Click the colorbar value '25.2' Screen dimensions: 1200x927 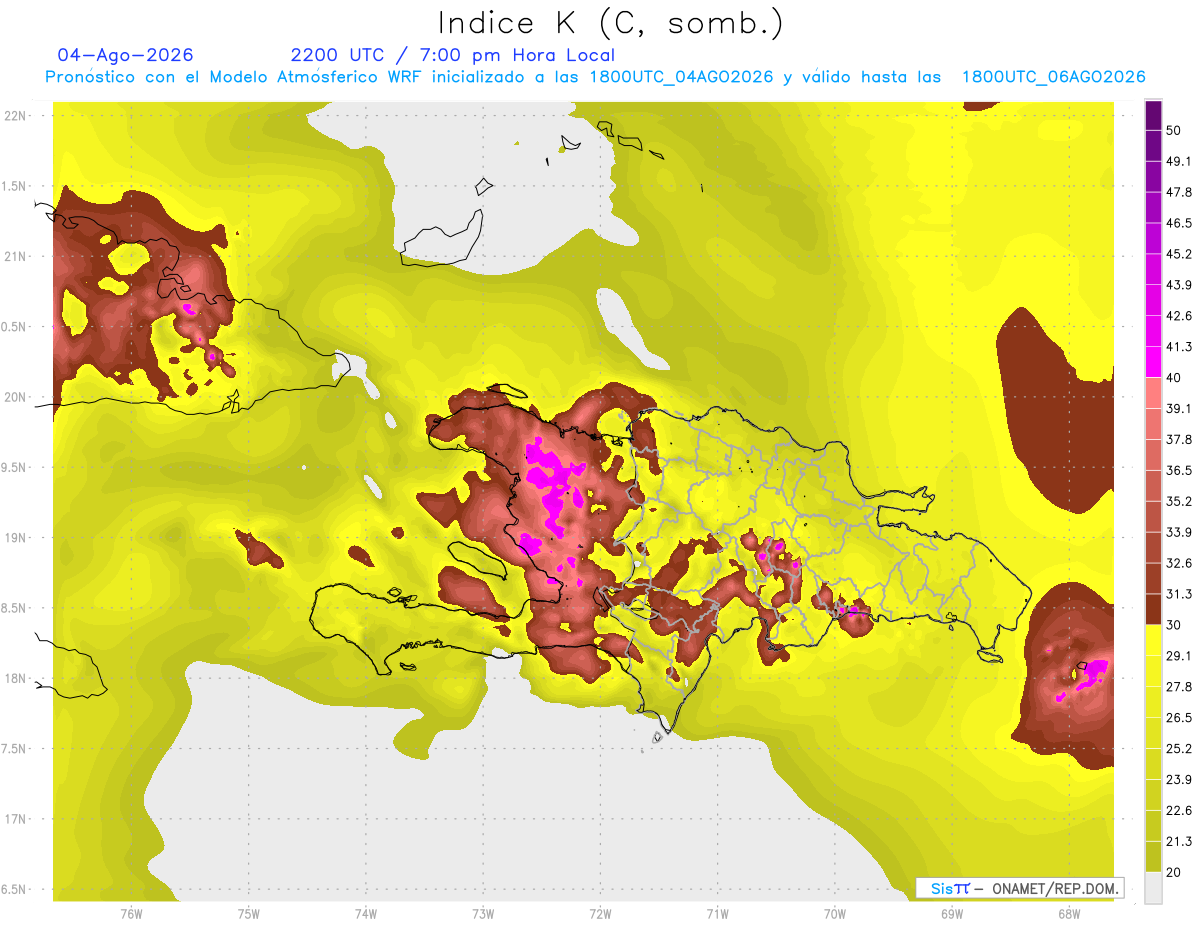point(1179,748)
